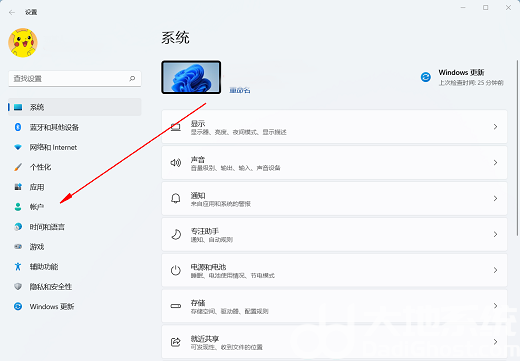Click the share icon in 就近共享 row
Image resolution: width=520 pixels, height=361 pixels.
(x=176, y=342)
